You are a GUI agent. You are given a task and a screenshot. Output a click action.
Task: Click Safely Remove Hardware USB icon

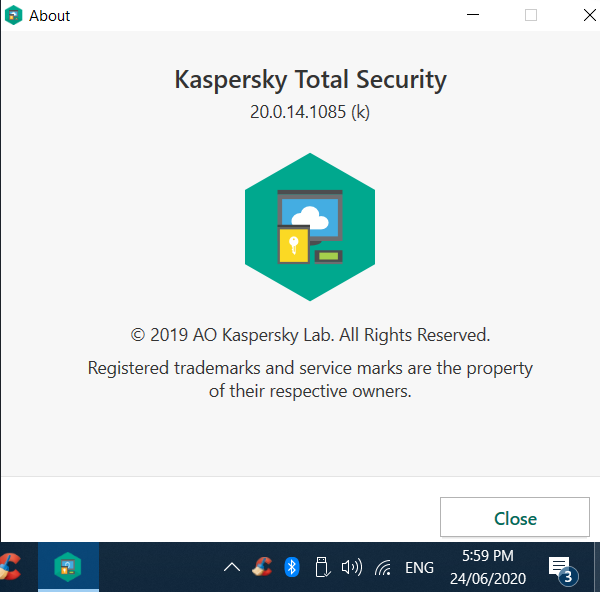[321, 567]
